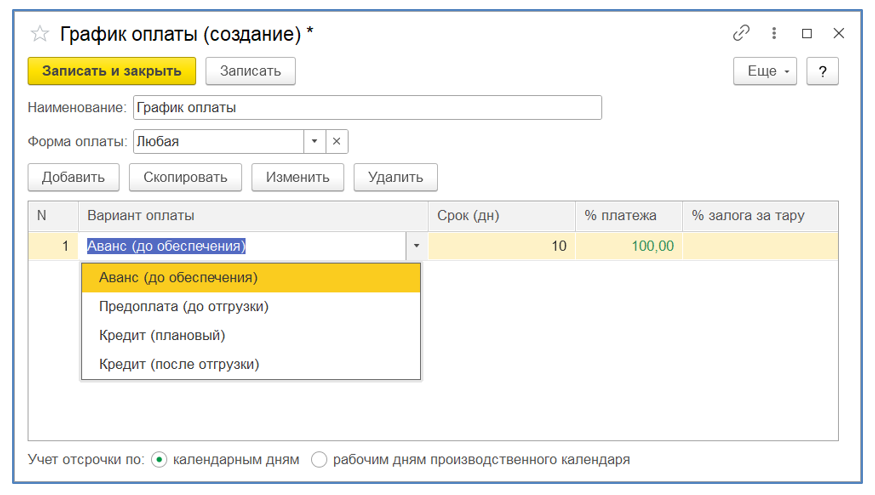Choose Кредит (после отгрузки) from the list
The width and height of the screenshot is (875, 495).
click(x=179, y=364)
